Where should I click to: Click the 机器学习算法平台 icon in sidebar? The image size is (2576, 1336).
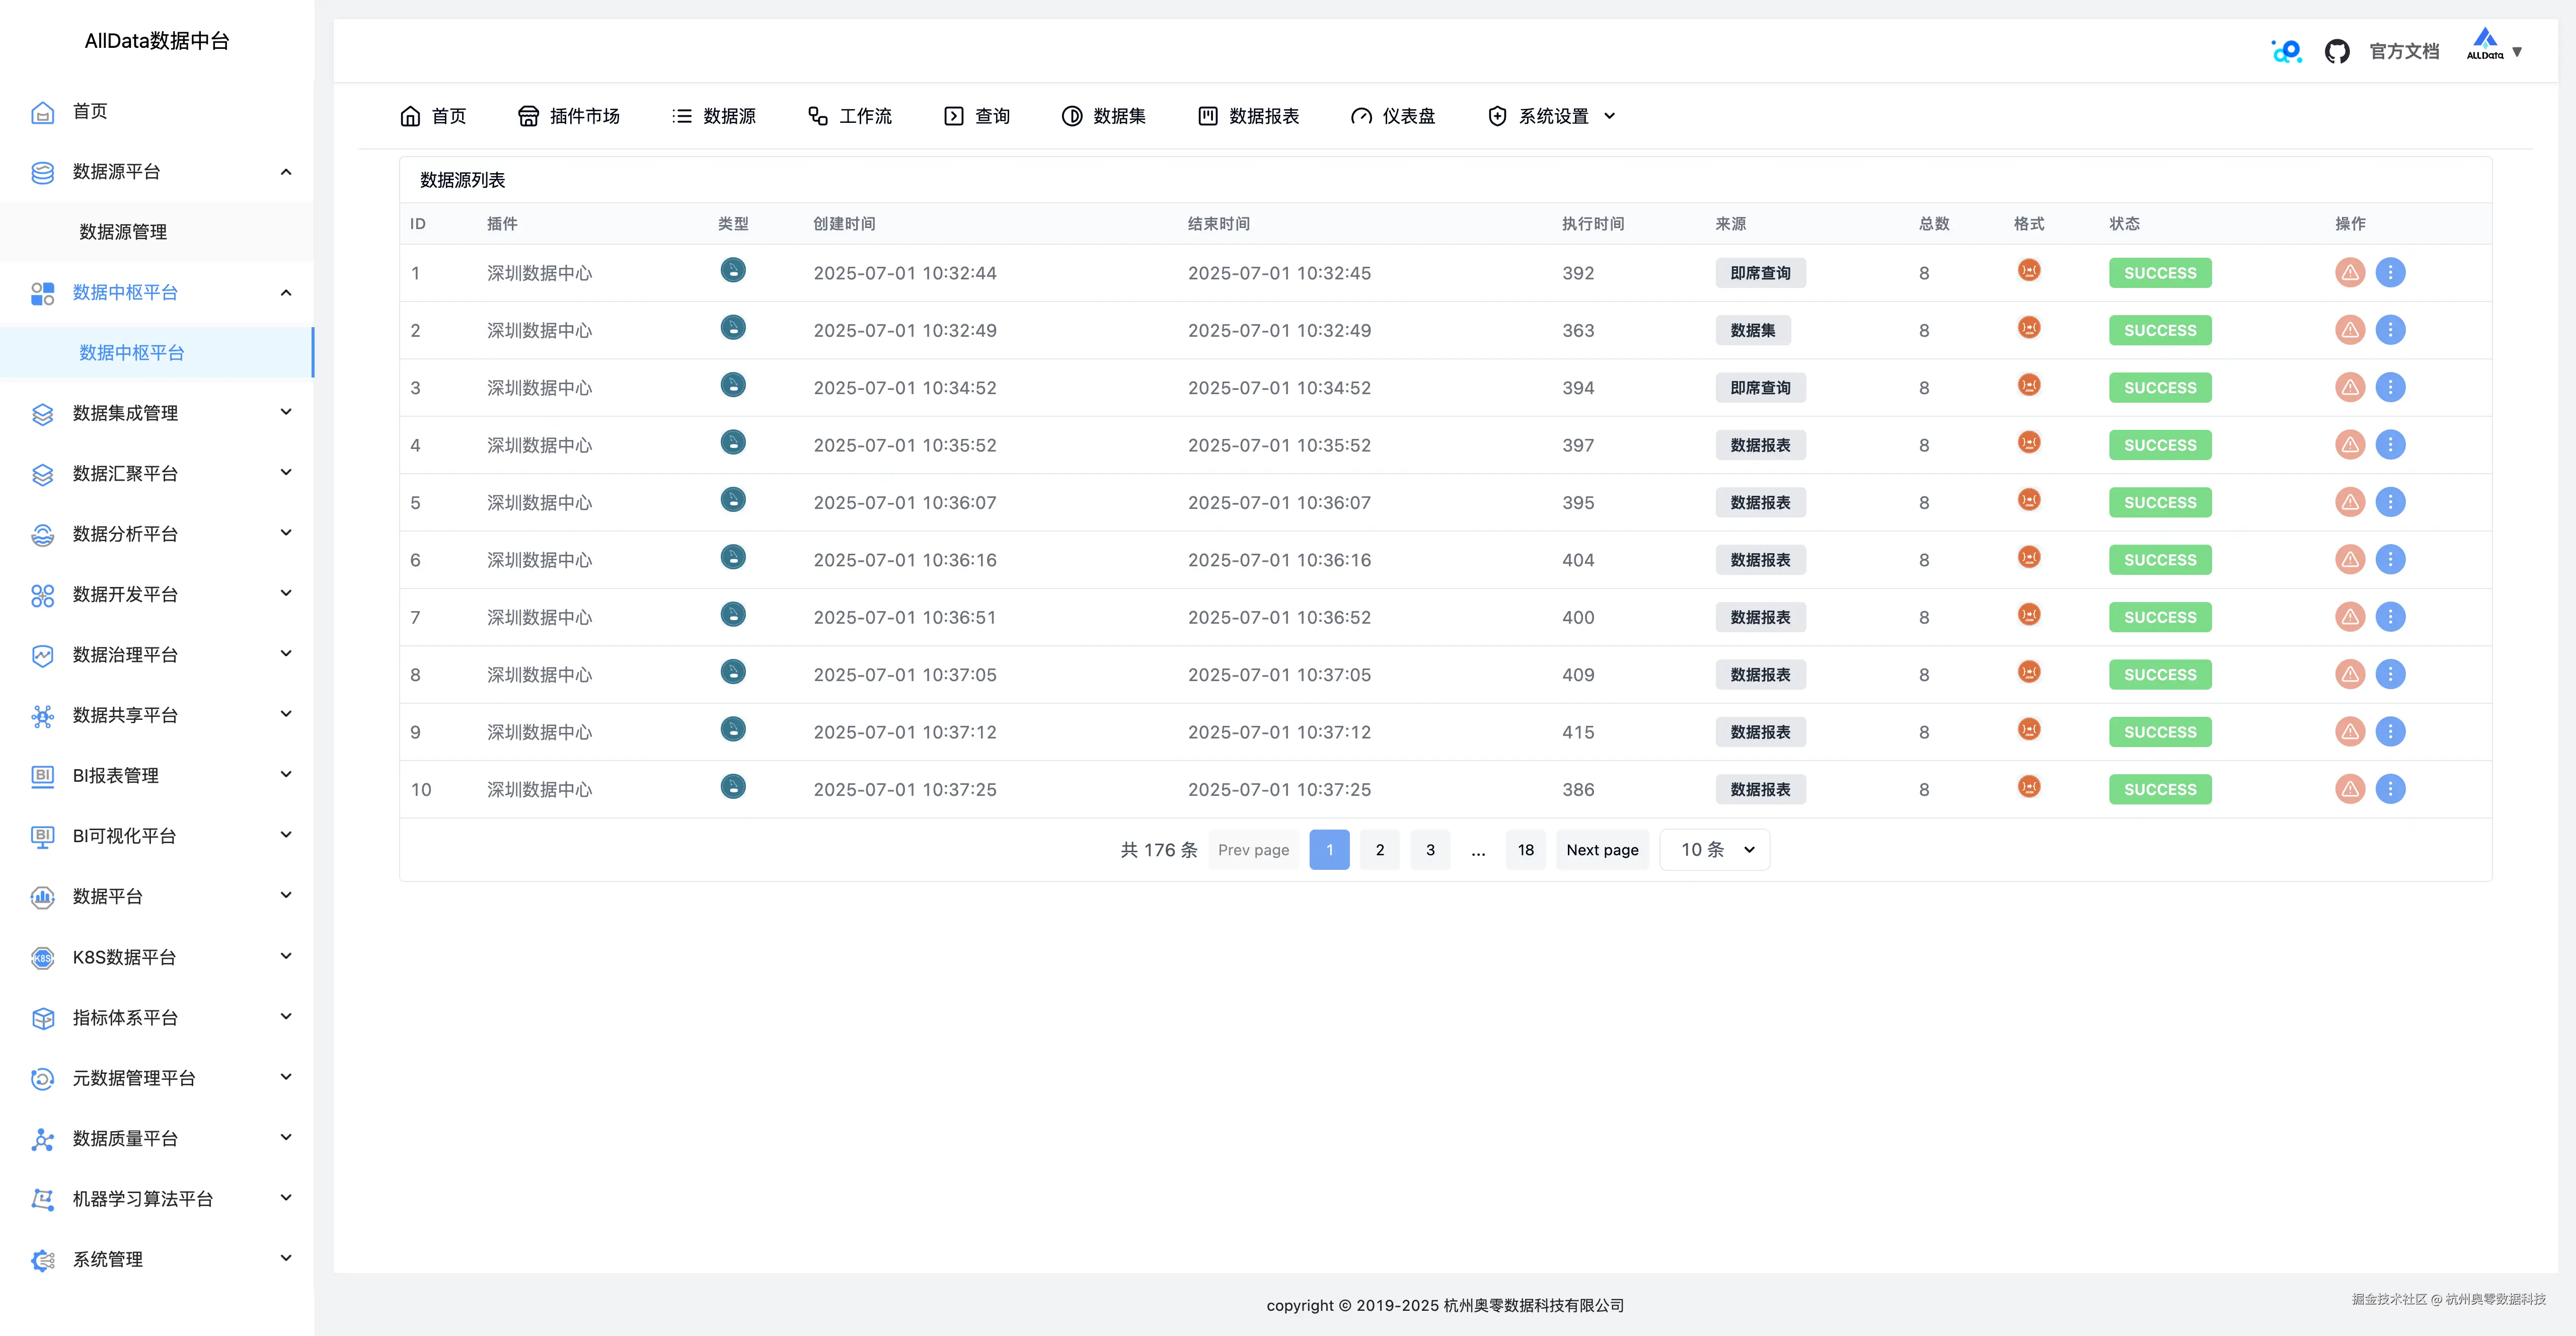click(42, 1198)
